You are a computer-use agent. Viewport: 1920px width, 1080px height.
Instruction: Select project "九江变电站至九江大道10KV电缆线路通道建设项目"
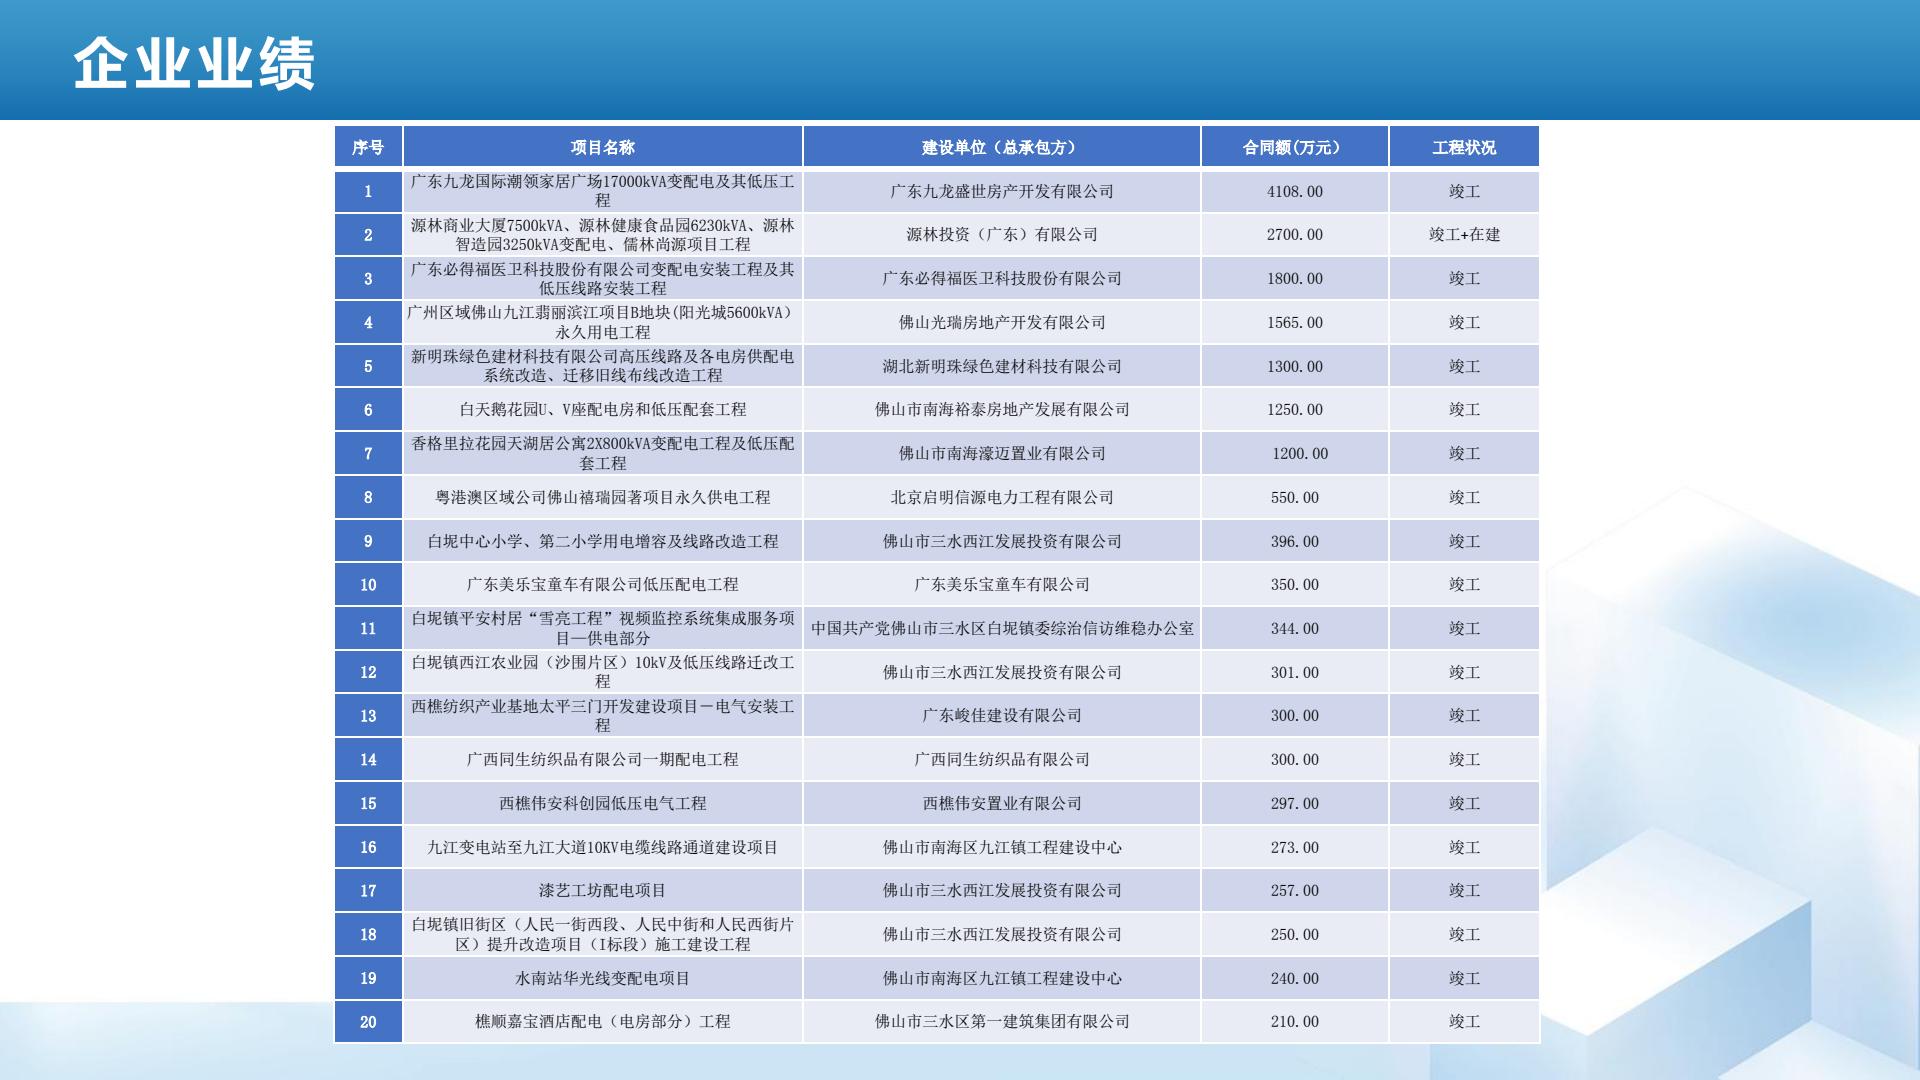coord(603,847)
